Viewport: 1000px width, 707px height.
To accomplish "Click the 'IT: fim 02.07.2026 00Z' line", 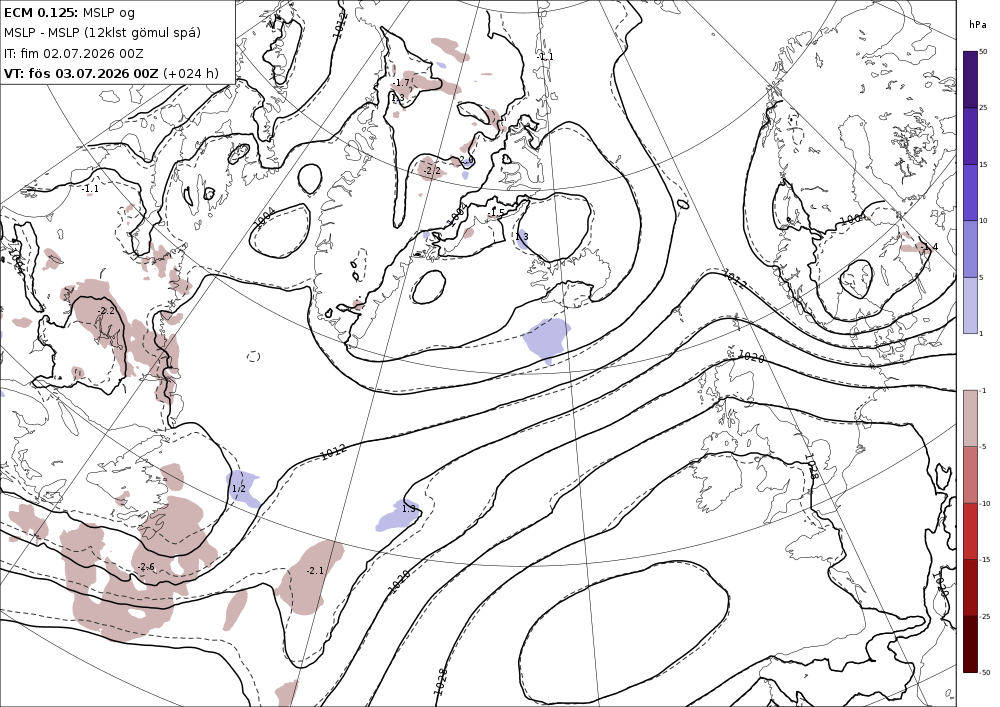I will coord(73,53).
